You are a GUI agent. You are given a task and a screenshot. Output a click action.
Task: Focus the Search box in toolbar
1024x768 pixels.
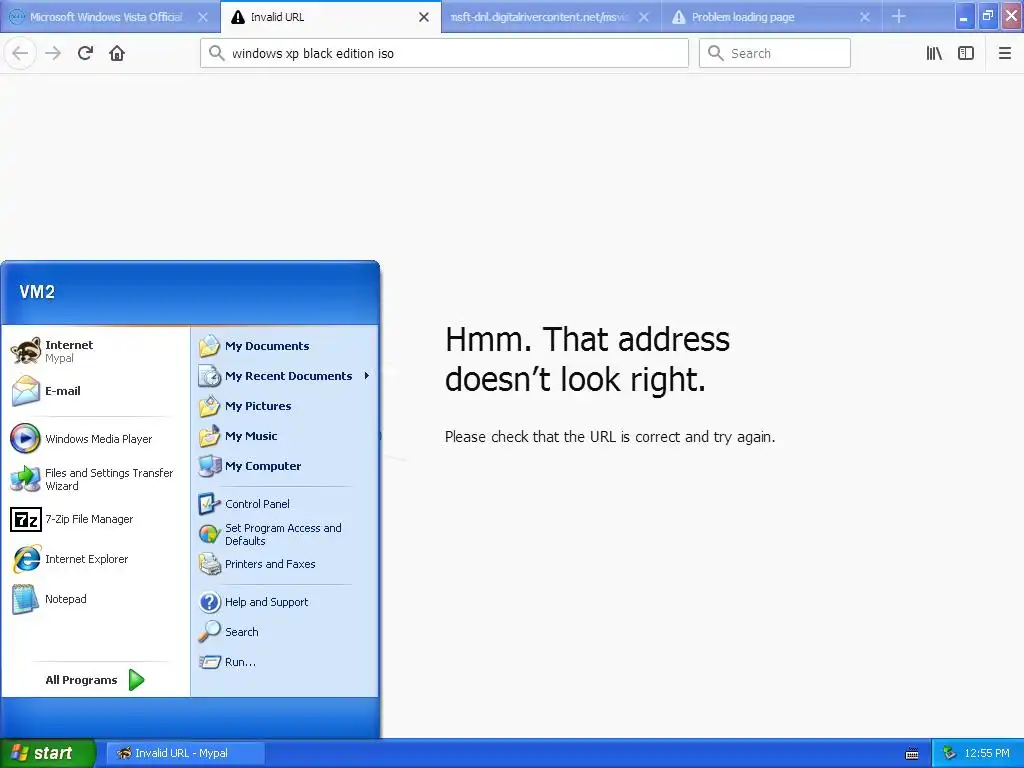click(775, 53)
